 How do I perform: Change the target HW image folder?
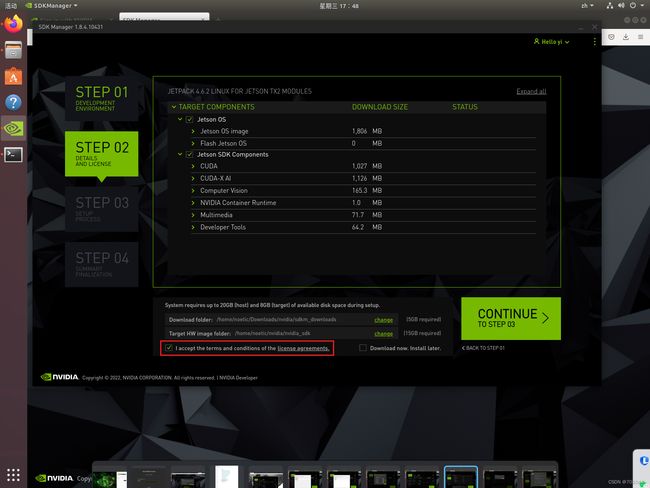[x=383, y=334]
